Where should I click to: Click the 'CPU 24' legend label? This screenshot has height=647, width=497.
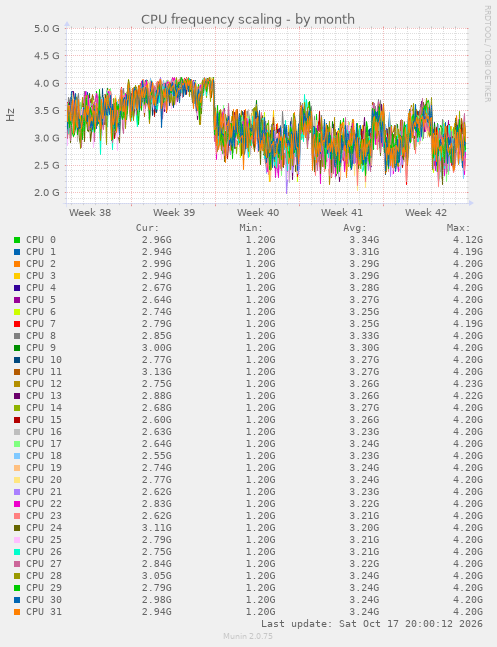44,527
